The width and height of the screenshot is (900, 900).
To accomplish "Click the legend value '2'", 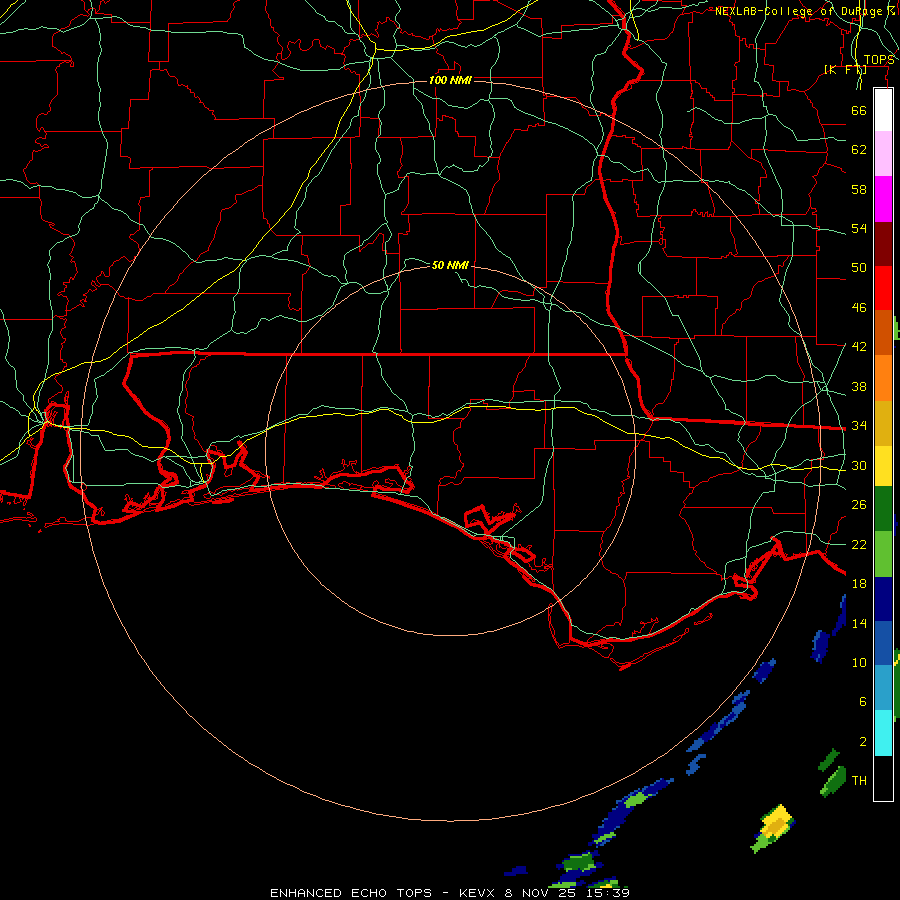I will [863, 742].
